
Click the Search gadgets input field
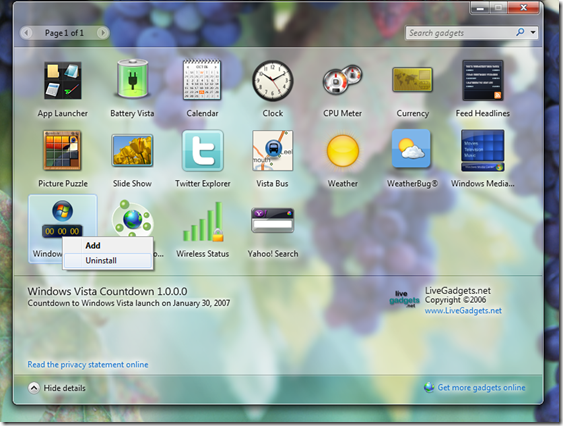coord(461,33)
